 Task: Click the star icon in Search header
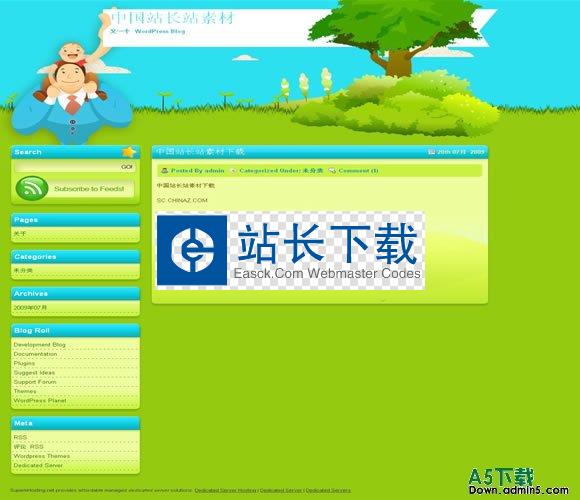point(129,152)
